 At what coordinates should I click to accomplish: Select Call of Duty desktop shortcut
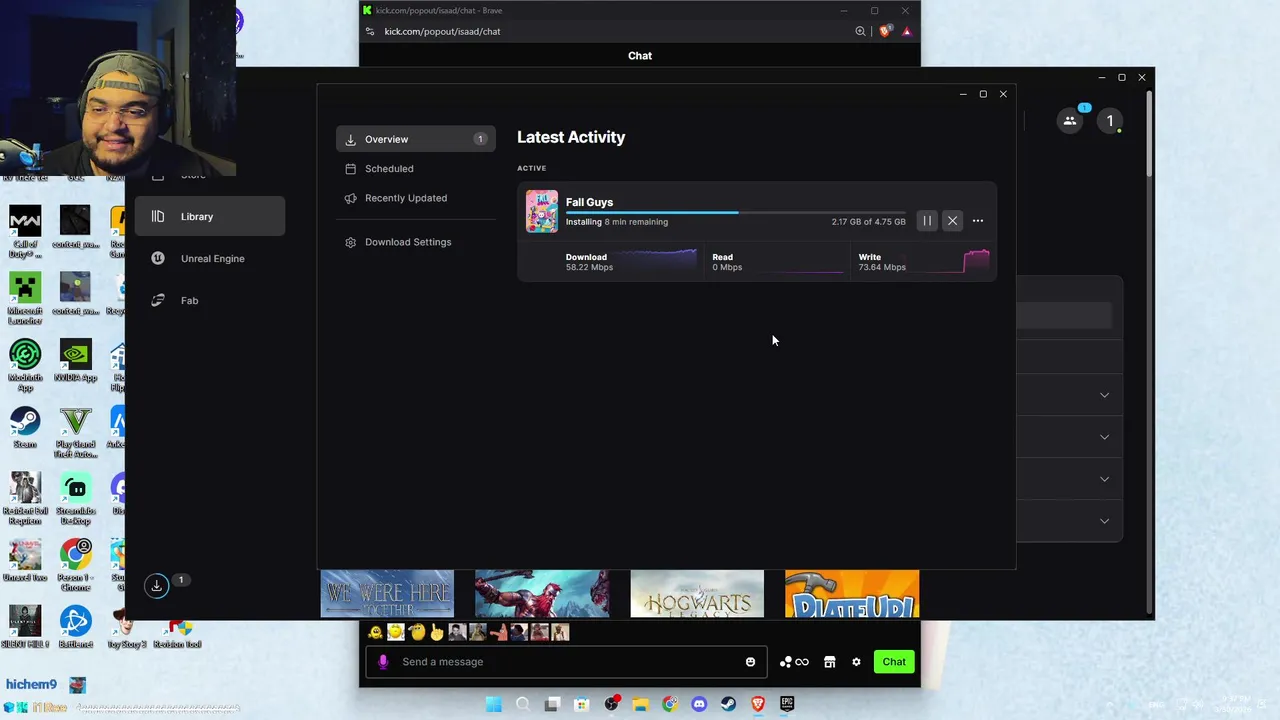[x=25, y=232]
